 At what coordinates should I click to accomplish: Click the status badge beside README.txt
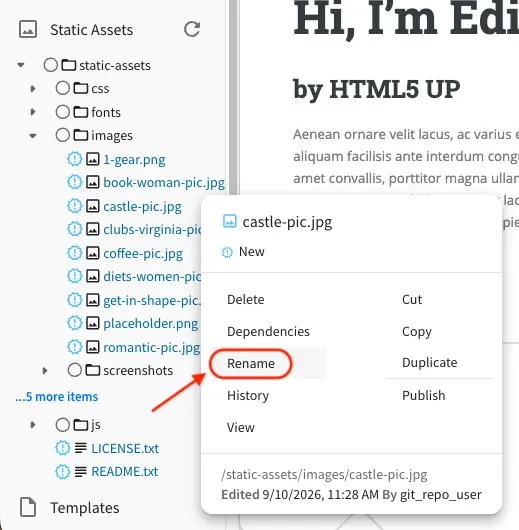click(x=63, y=472)
